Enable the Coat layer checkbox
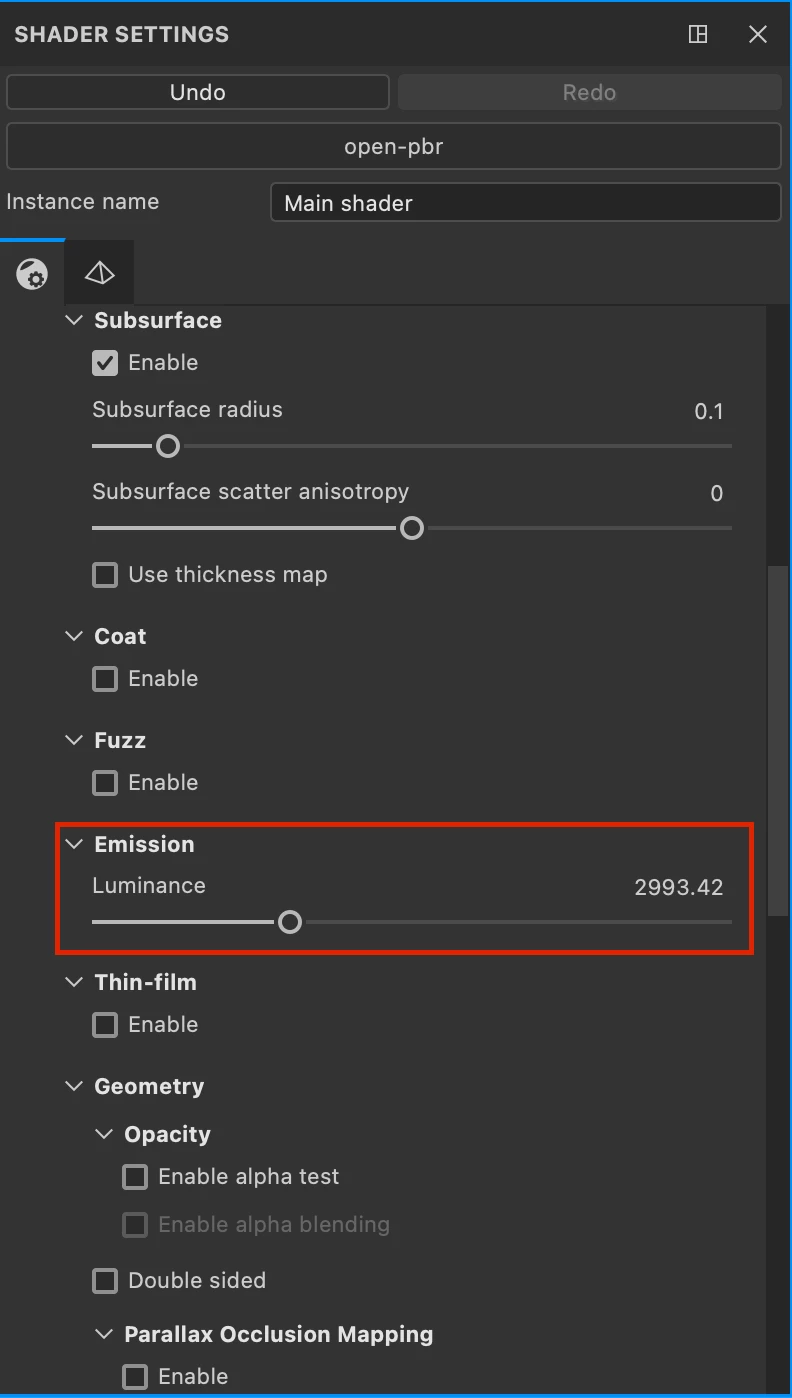Viewport: 792px width, 1398px height. (105, 679)
